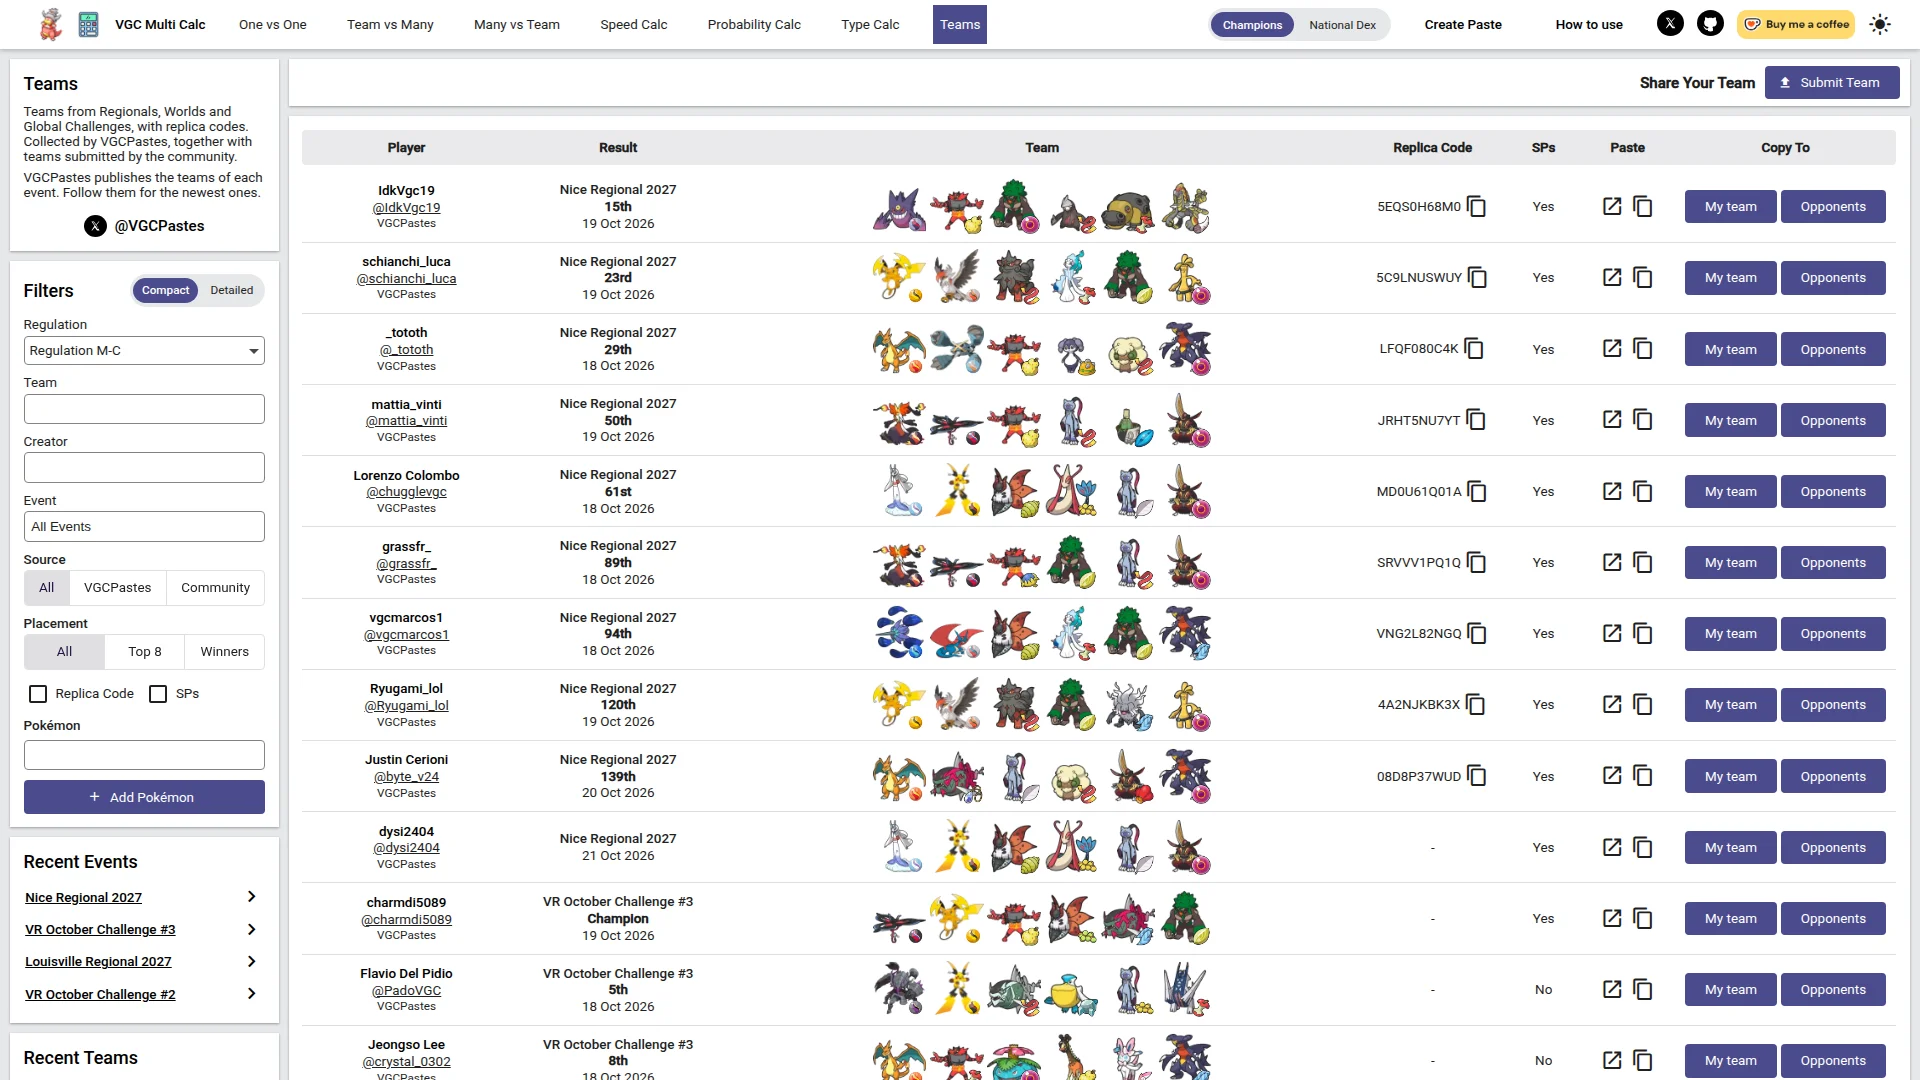Expand Louisville Regional 2027 chevron
This screenshot has width=1920, height=1080.
(251, 961)
